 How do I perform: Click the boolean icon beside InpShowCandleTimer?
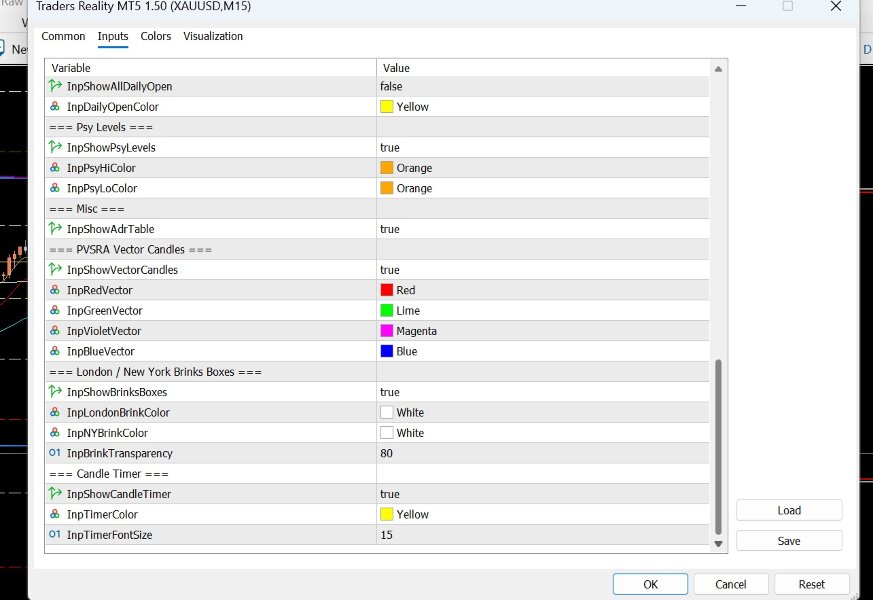click(55, 493)
